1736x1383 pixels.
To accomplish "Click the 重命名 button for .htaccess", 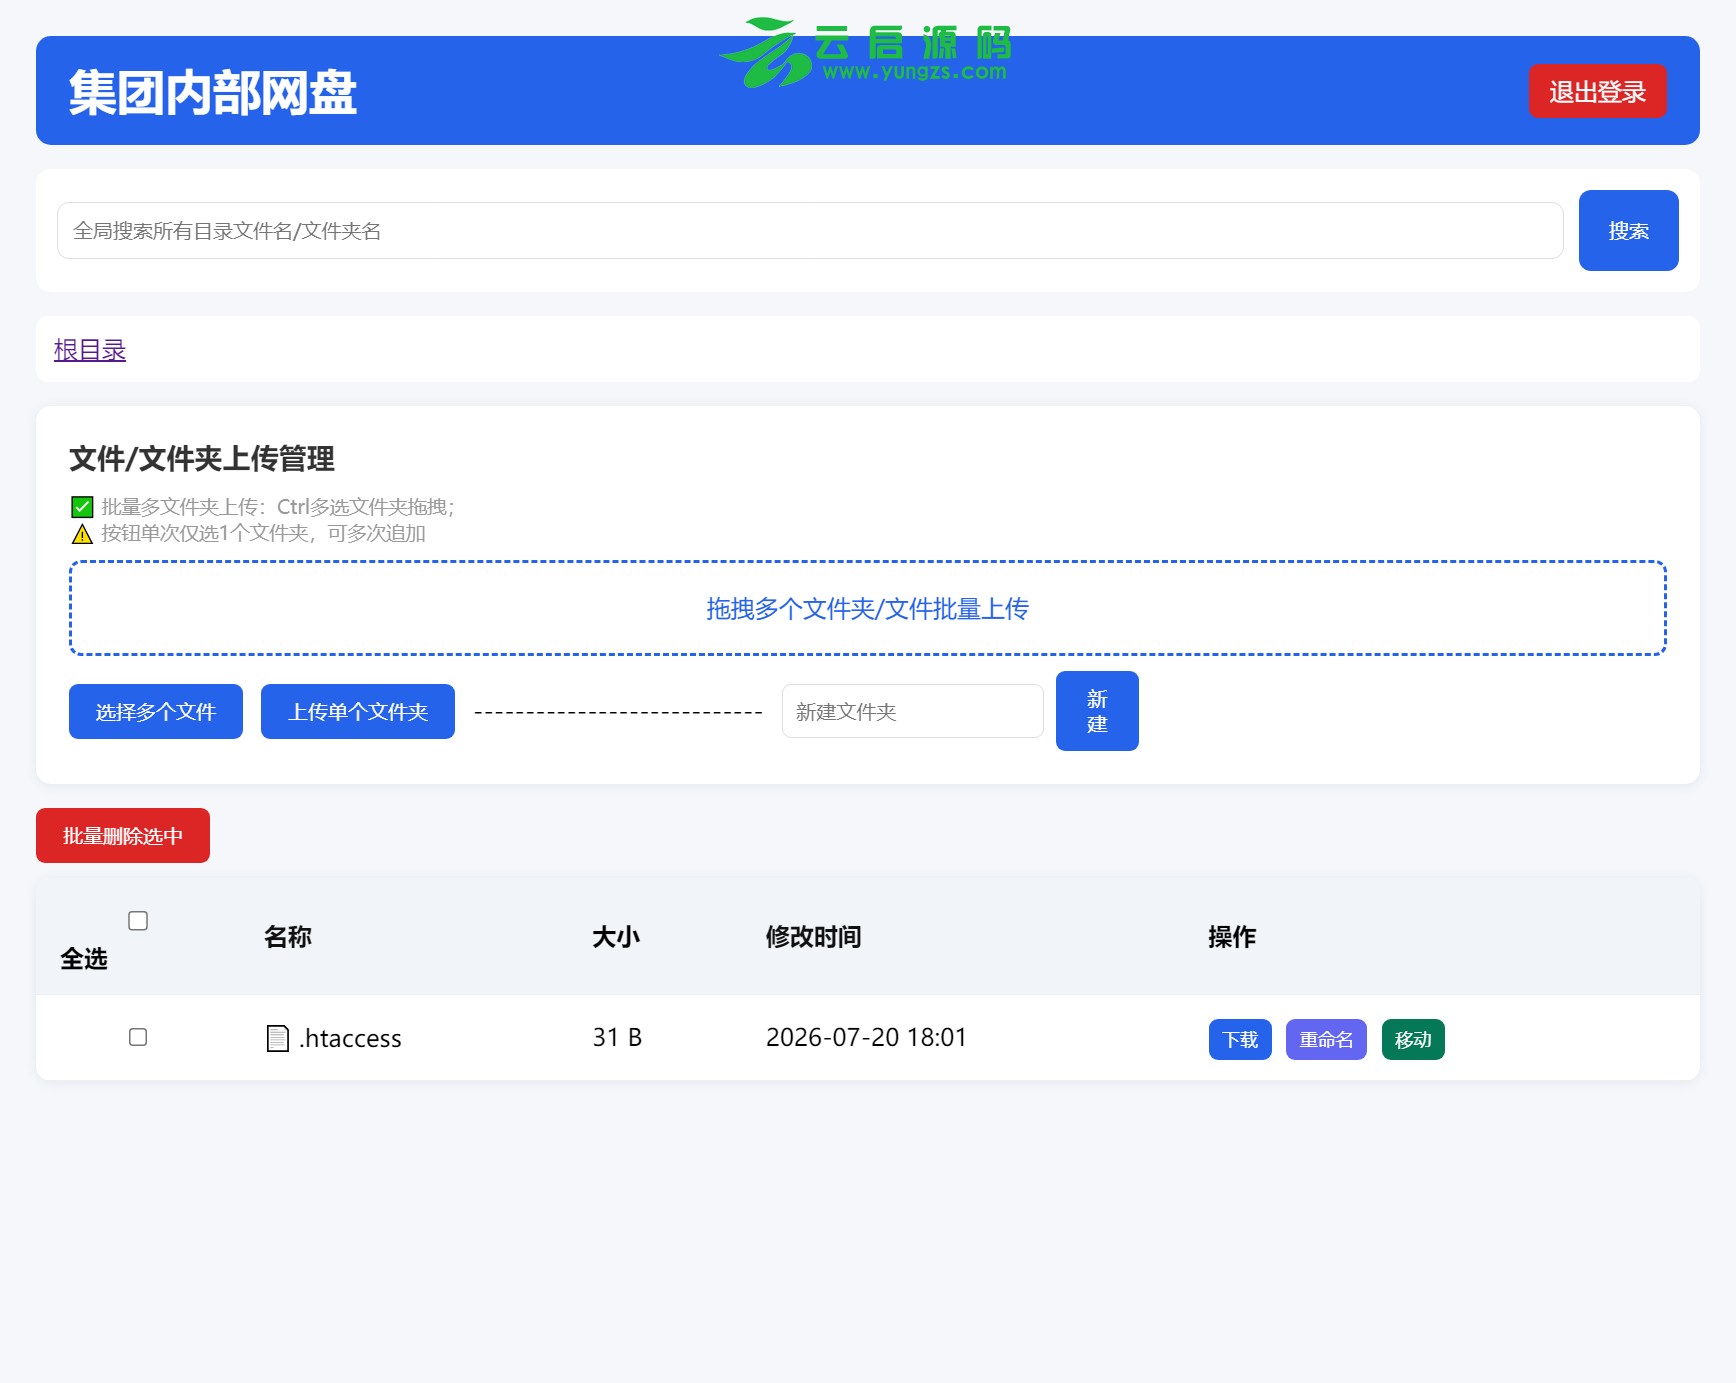I will [1326, 1039].
